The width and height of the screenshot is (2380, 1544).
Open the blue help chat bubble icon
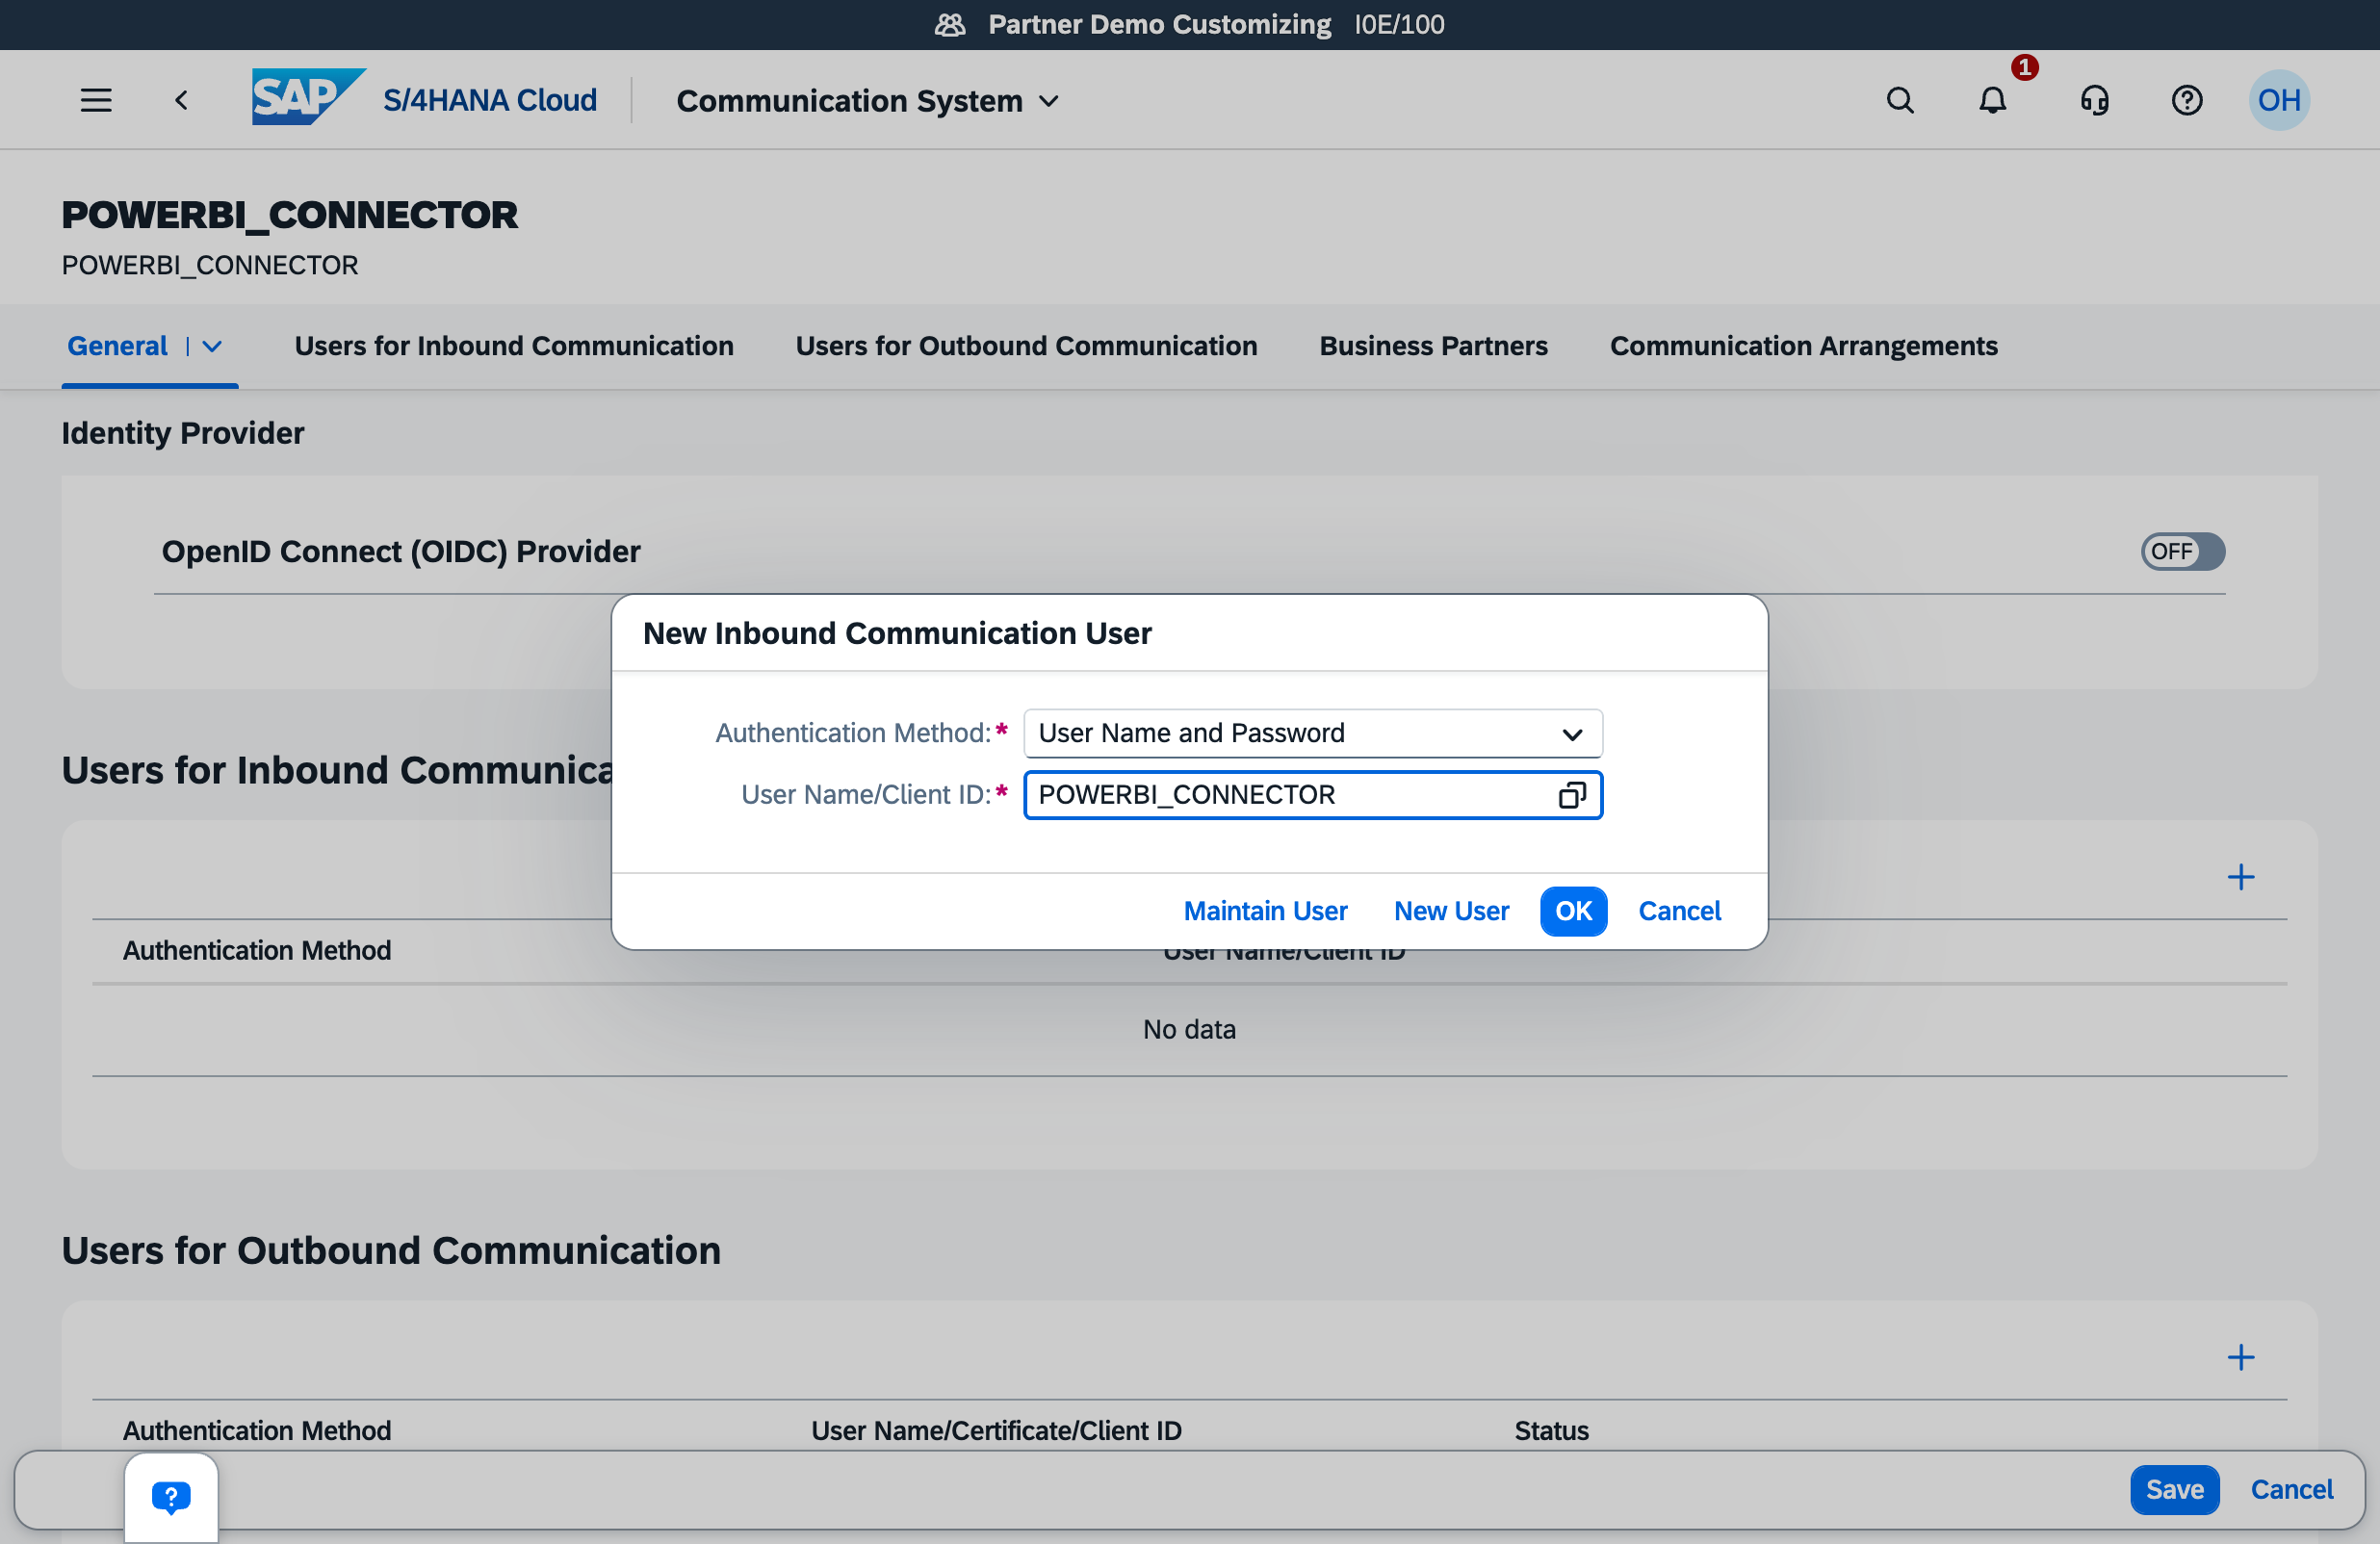(171, 1497)
